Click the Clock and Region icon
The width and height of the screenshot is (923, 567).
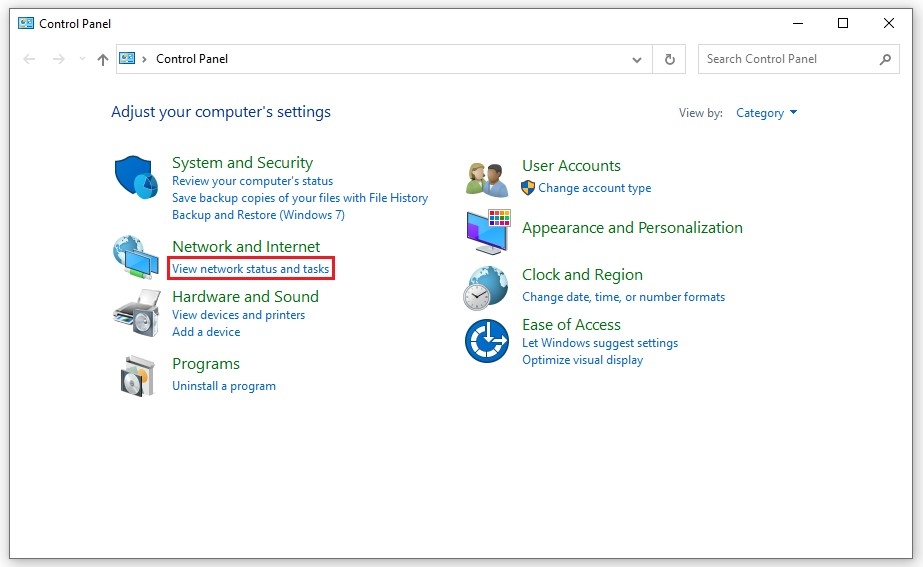click(x=487, y=287)
